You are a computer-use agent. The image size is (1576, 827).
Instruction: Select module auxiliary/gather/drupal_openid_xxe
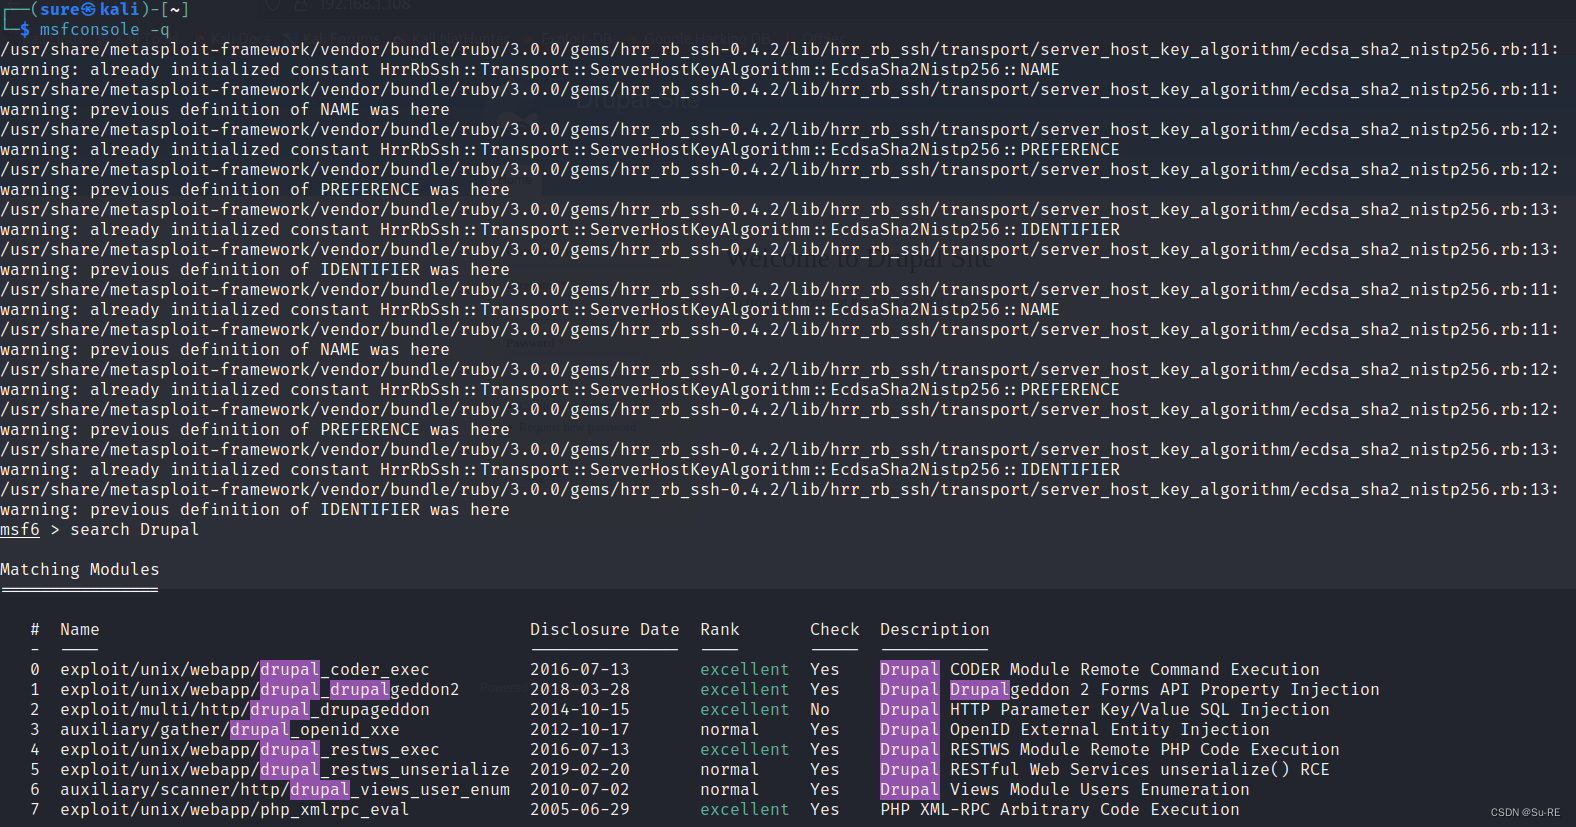click(230, 729)
